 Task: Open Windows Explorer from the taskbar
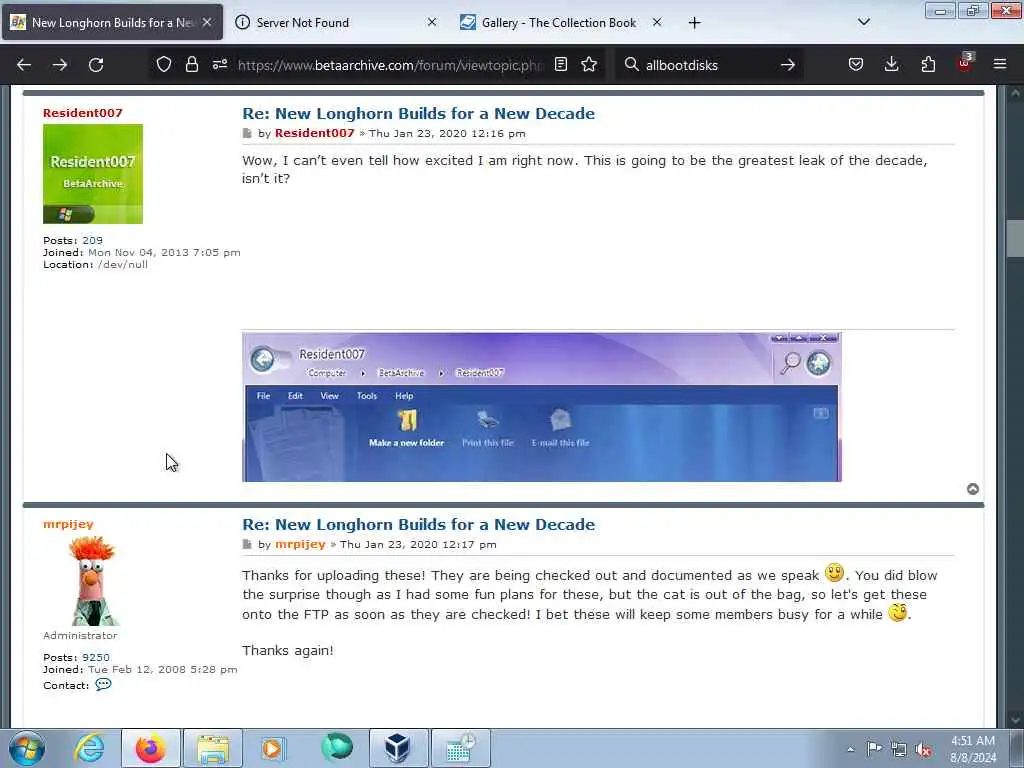pos(213,748)
